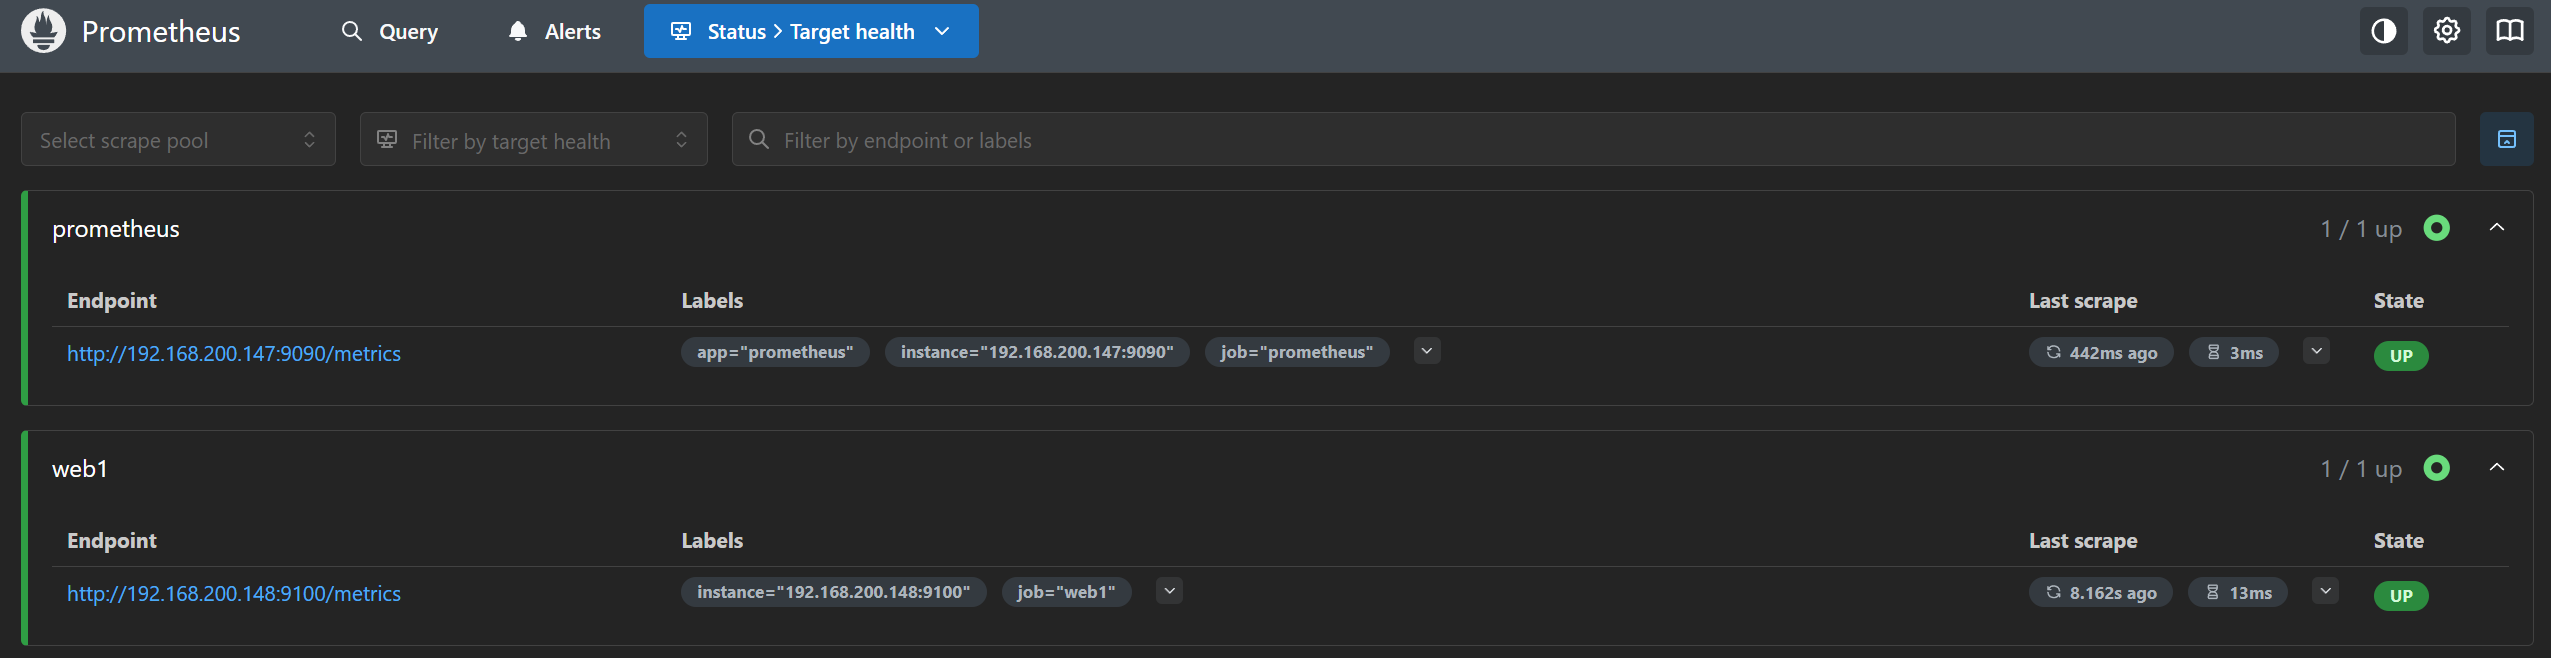The width and height of the screenshot is (2551, 658).
Task: Click the Labels column header in prometheus pool
Action: [x=712, y=301]
